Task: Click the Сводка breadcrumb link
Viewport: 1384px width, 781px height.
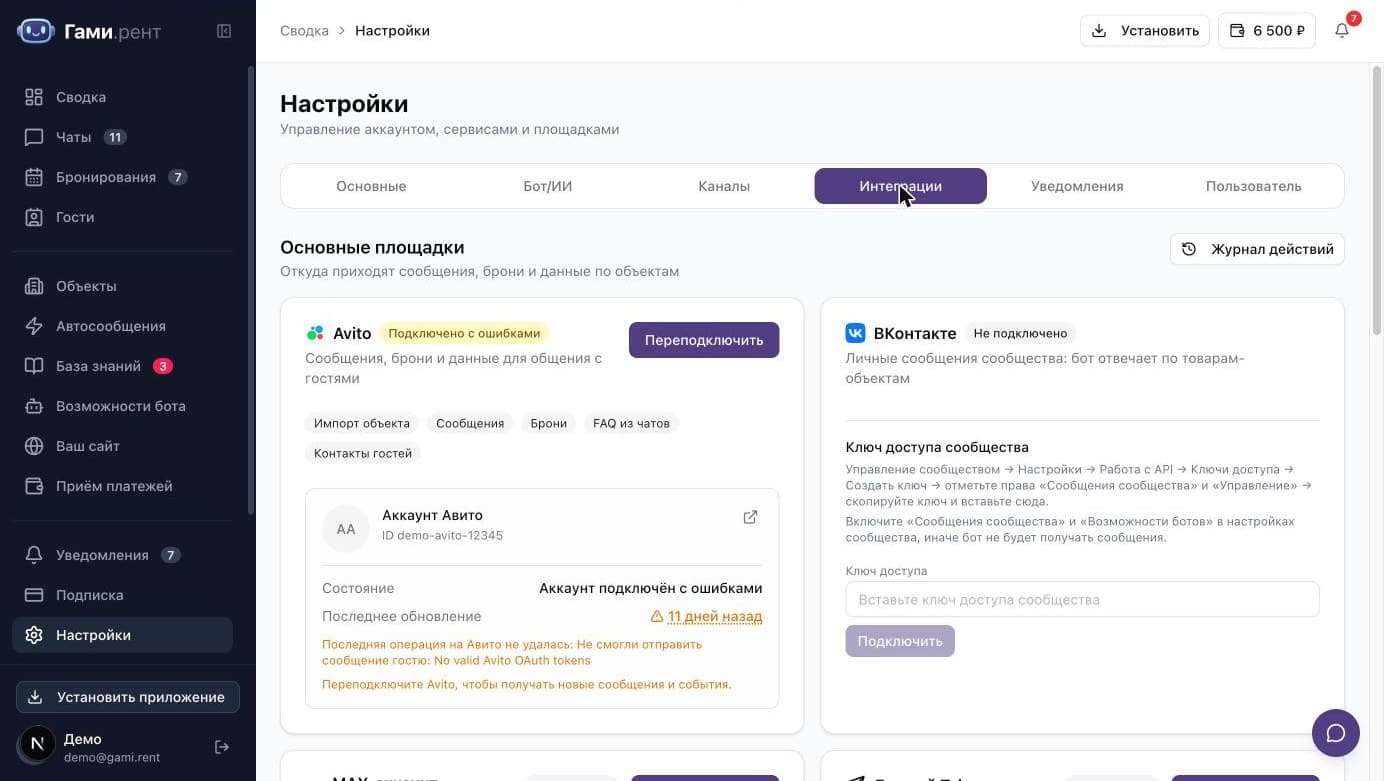Action: pos(304,31)
